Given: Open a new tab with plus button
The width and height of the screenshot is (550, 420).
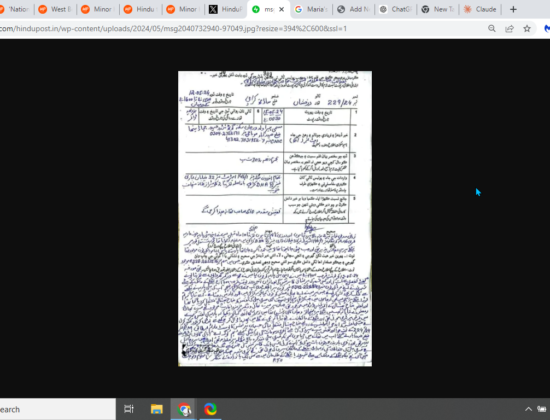Looking at the screenshot, I should (513, 9).
